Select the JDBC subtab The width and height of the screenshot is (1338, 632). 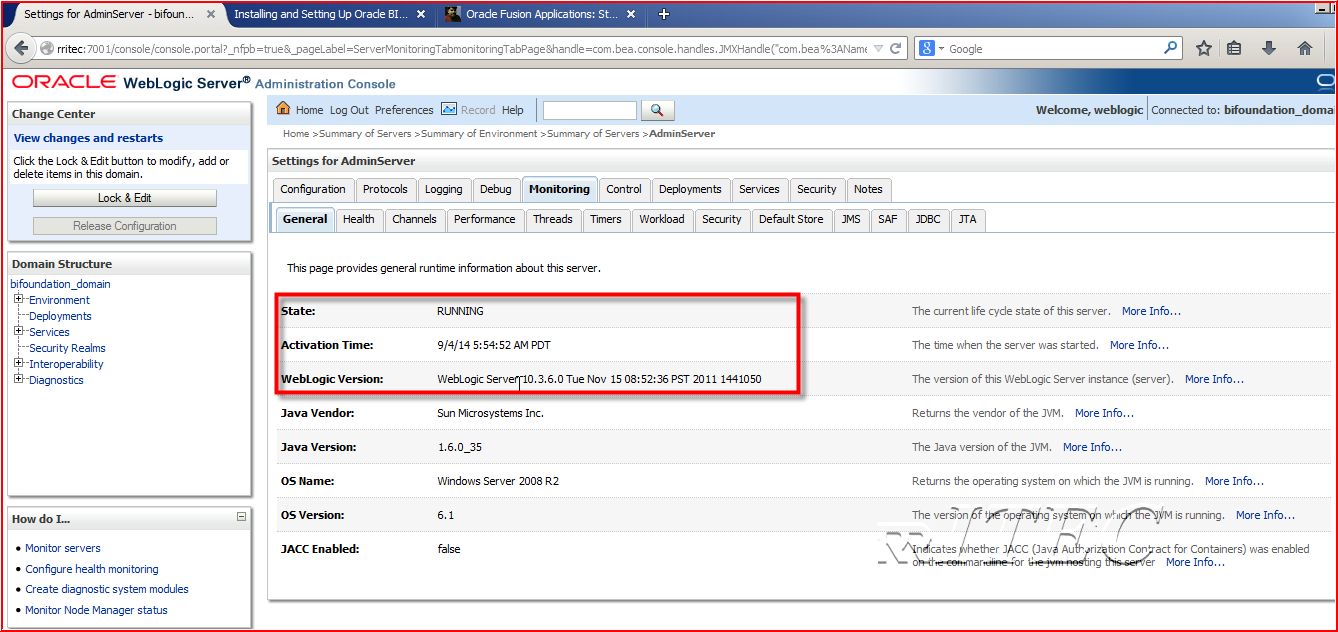click(927, 219)
